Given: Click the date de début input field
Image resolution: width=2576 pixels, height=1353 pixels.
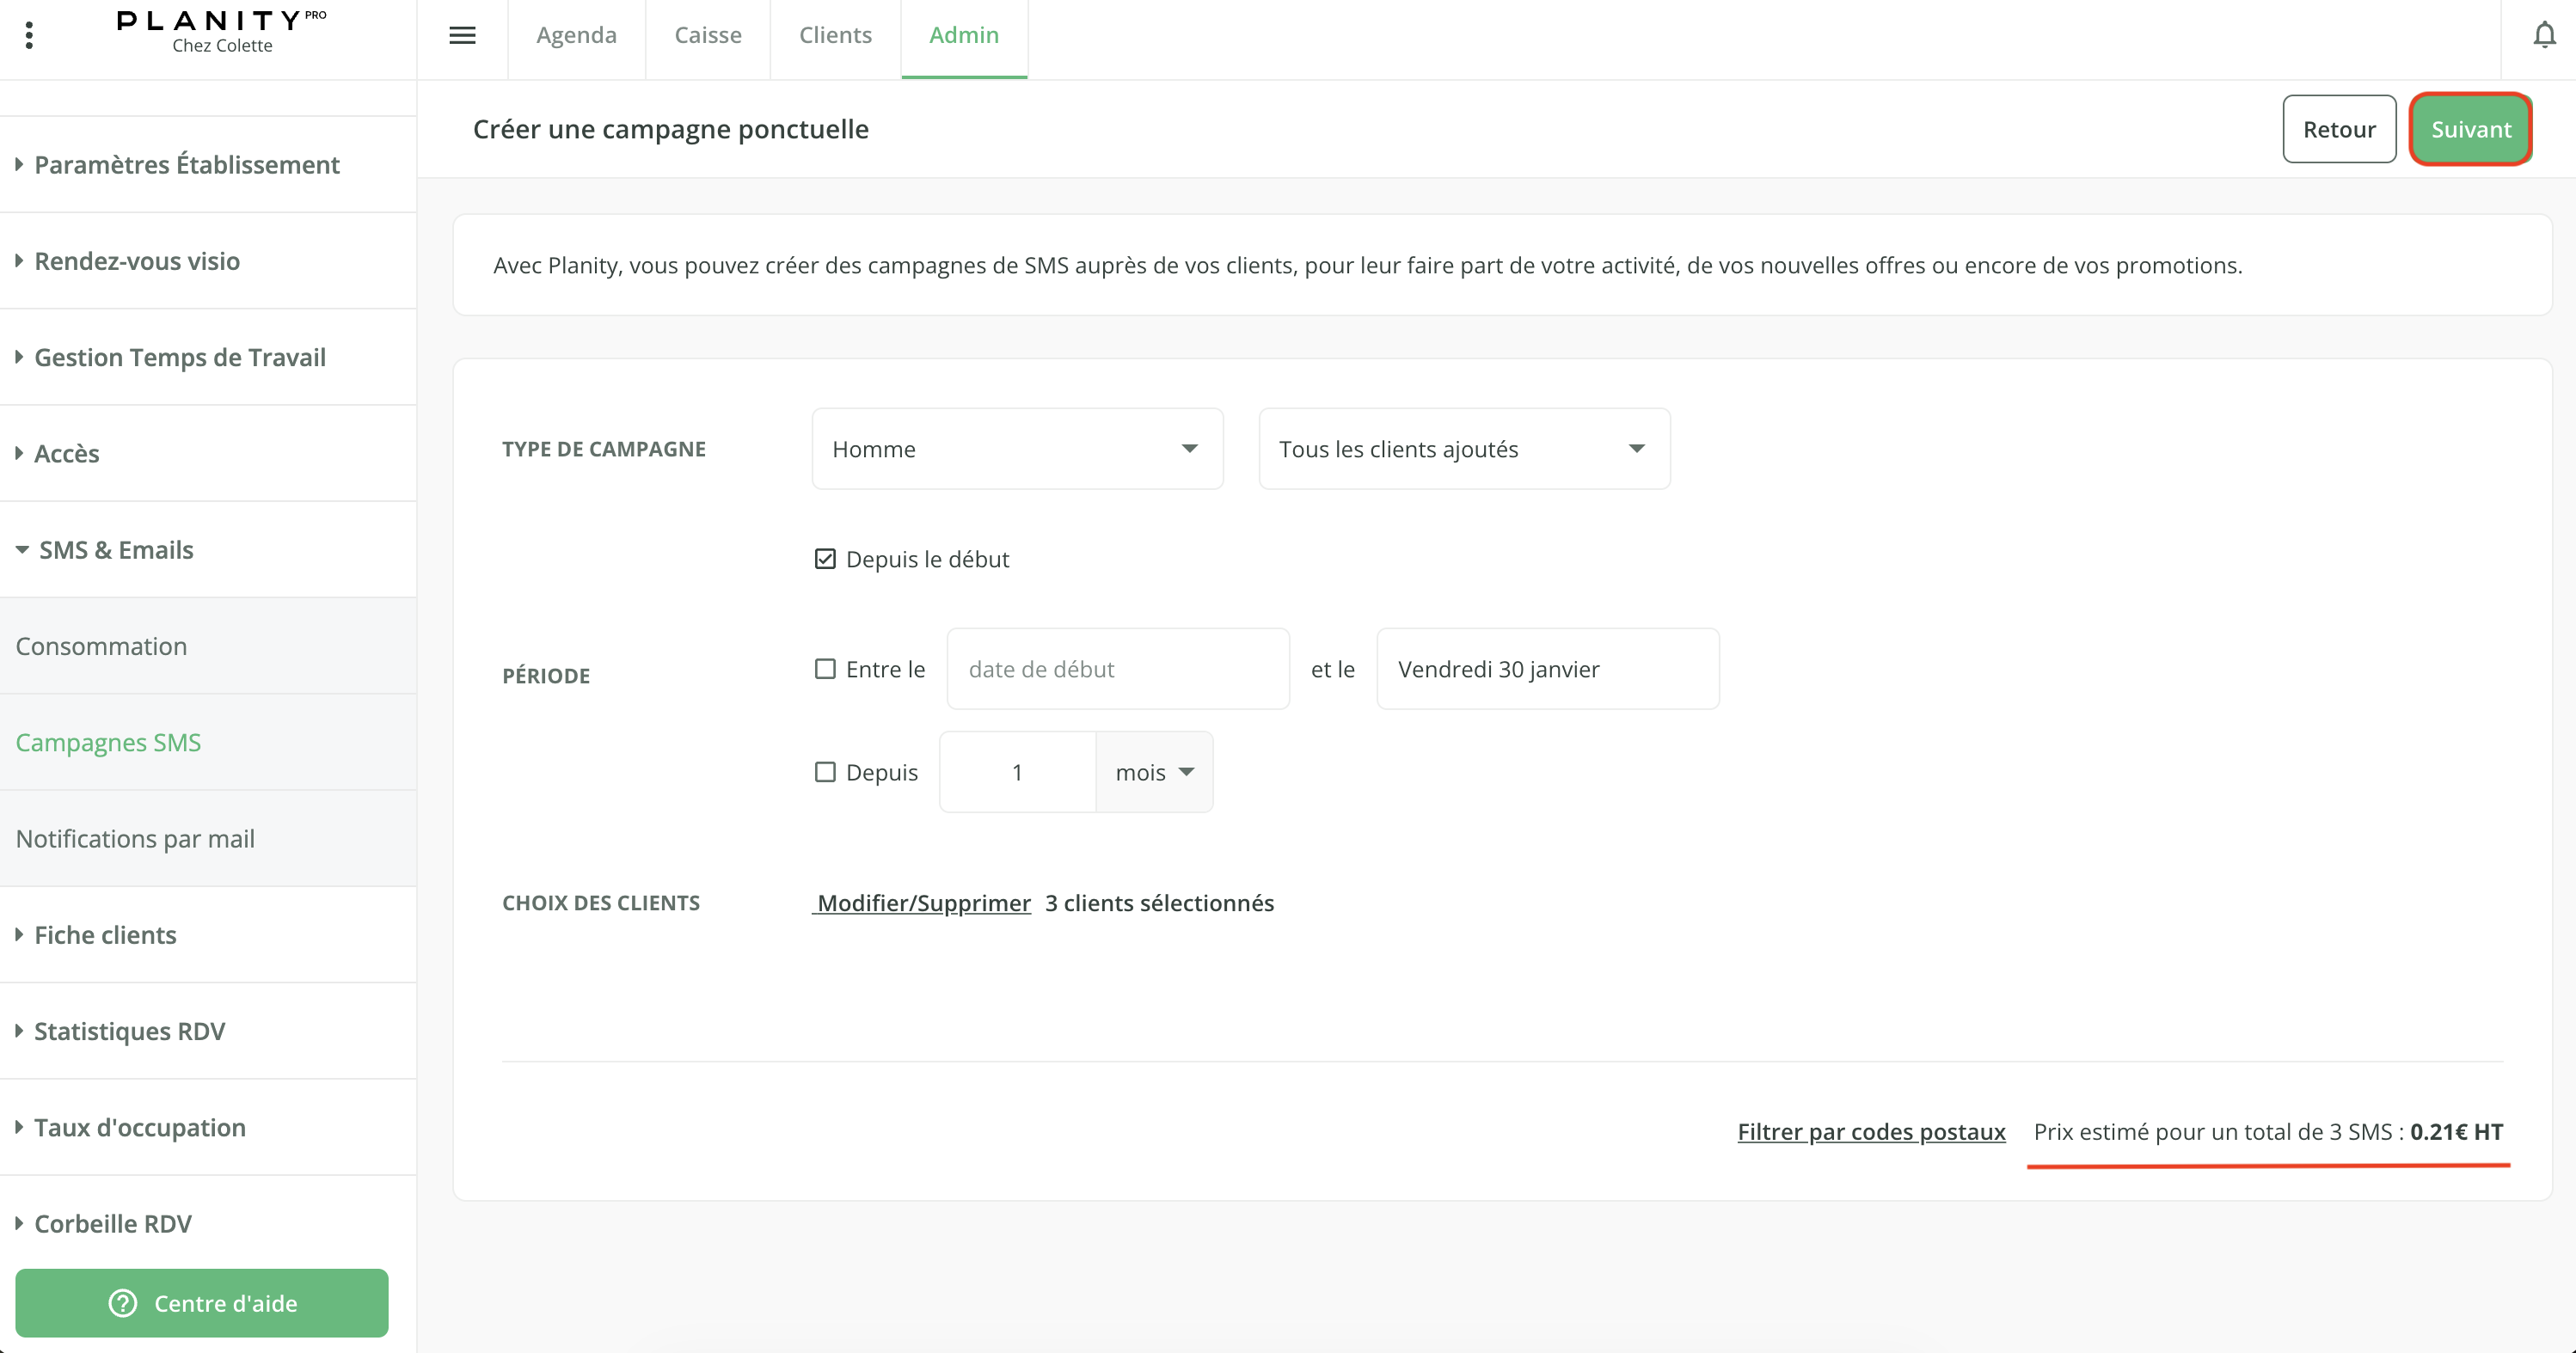Looking at the screenshot, I should [1117, 669].
